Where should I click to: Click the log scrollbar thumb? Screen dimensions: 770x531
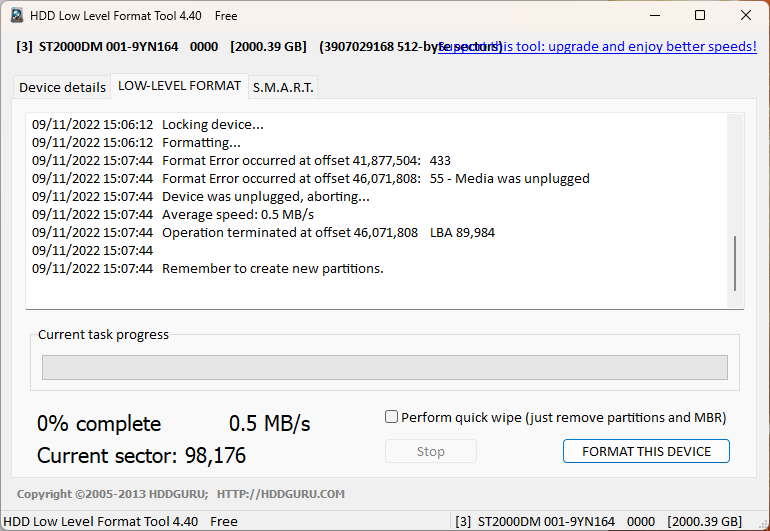[x=735, y=264]
